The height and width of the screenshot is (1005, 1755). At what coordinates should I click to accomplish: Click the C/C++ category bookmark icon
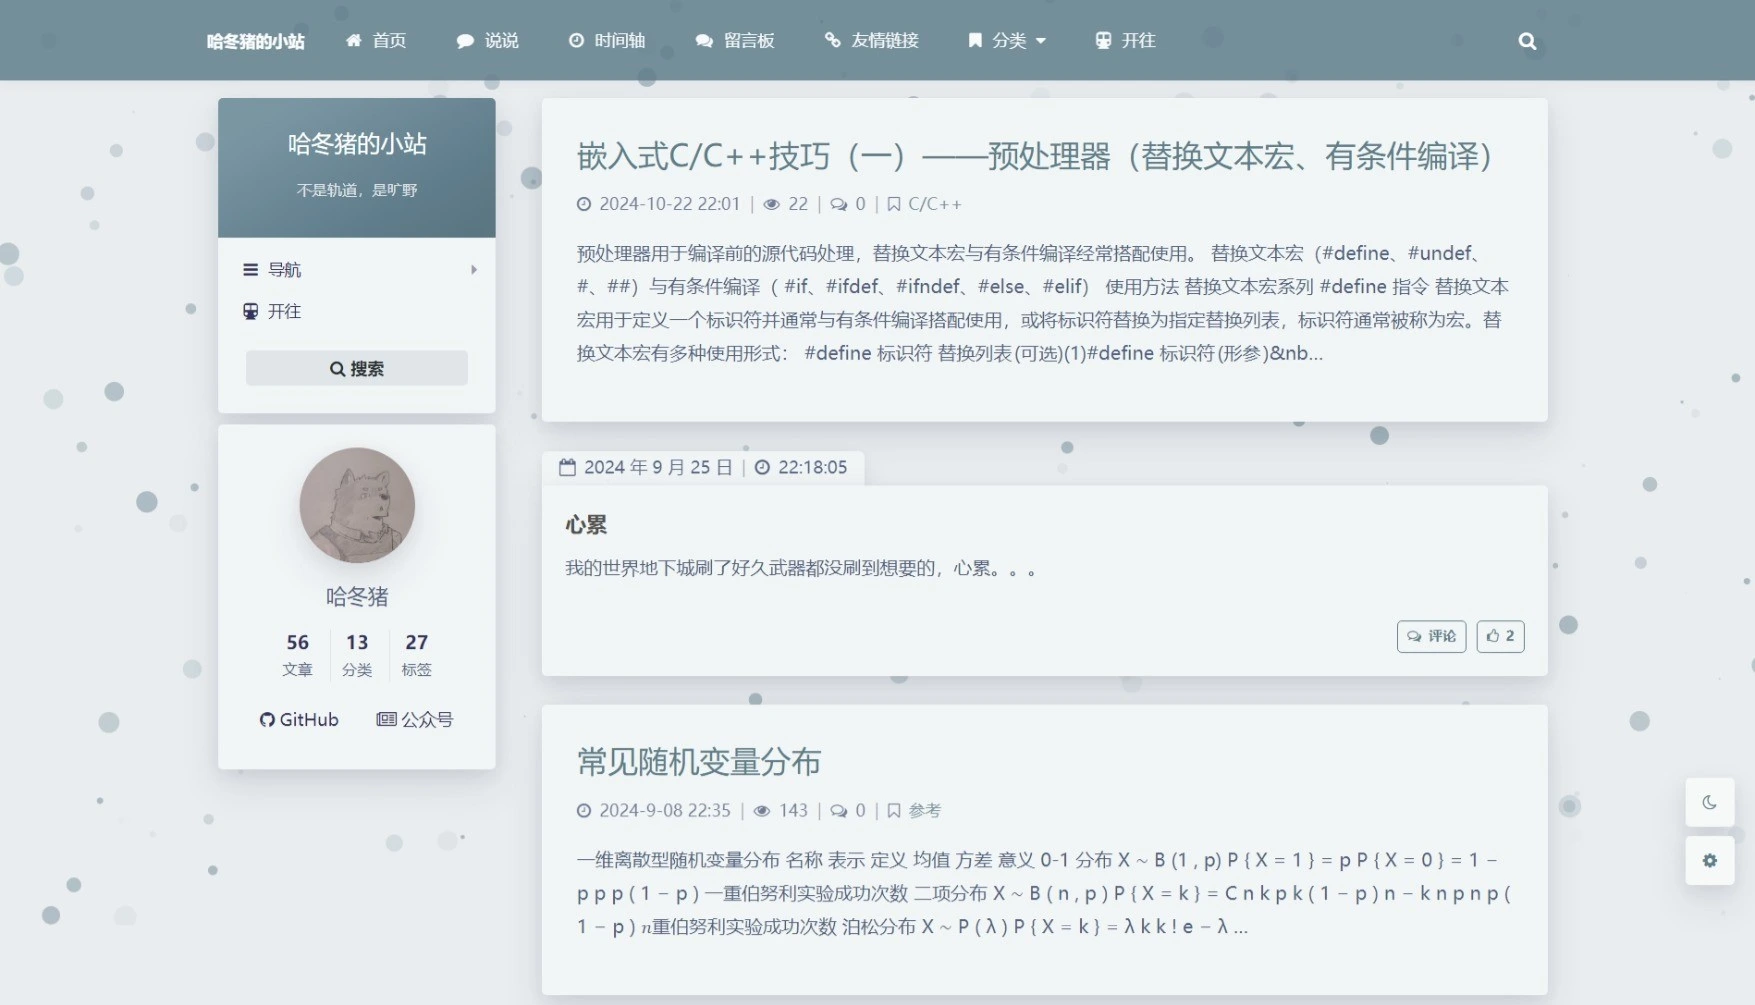click(x=893, y=204)
